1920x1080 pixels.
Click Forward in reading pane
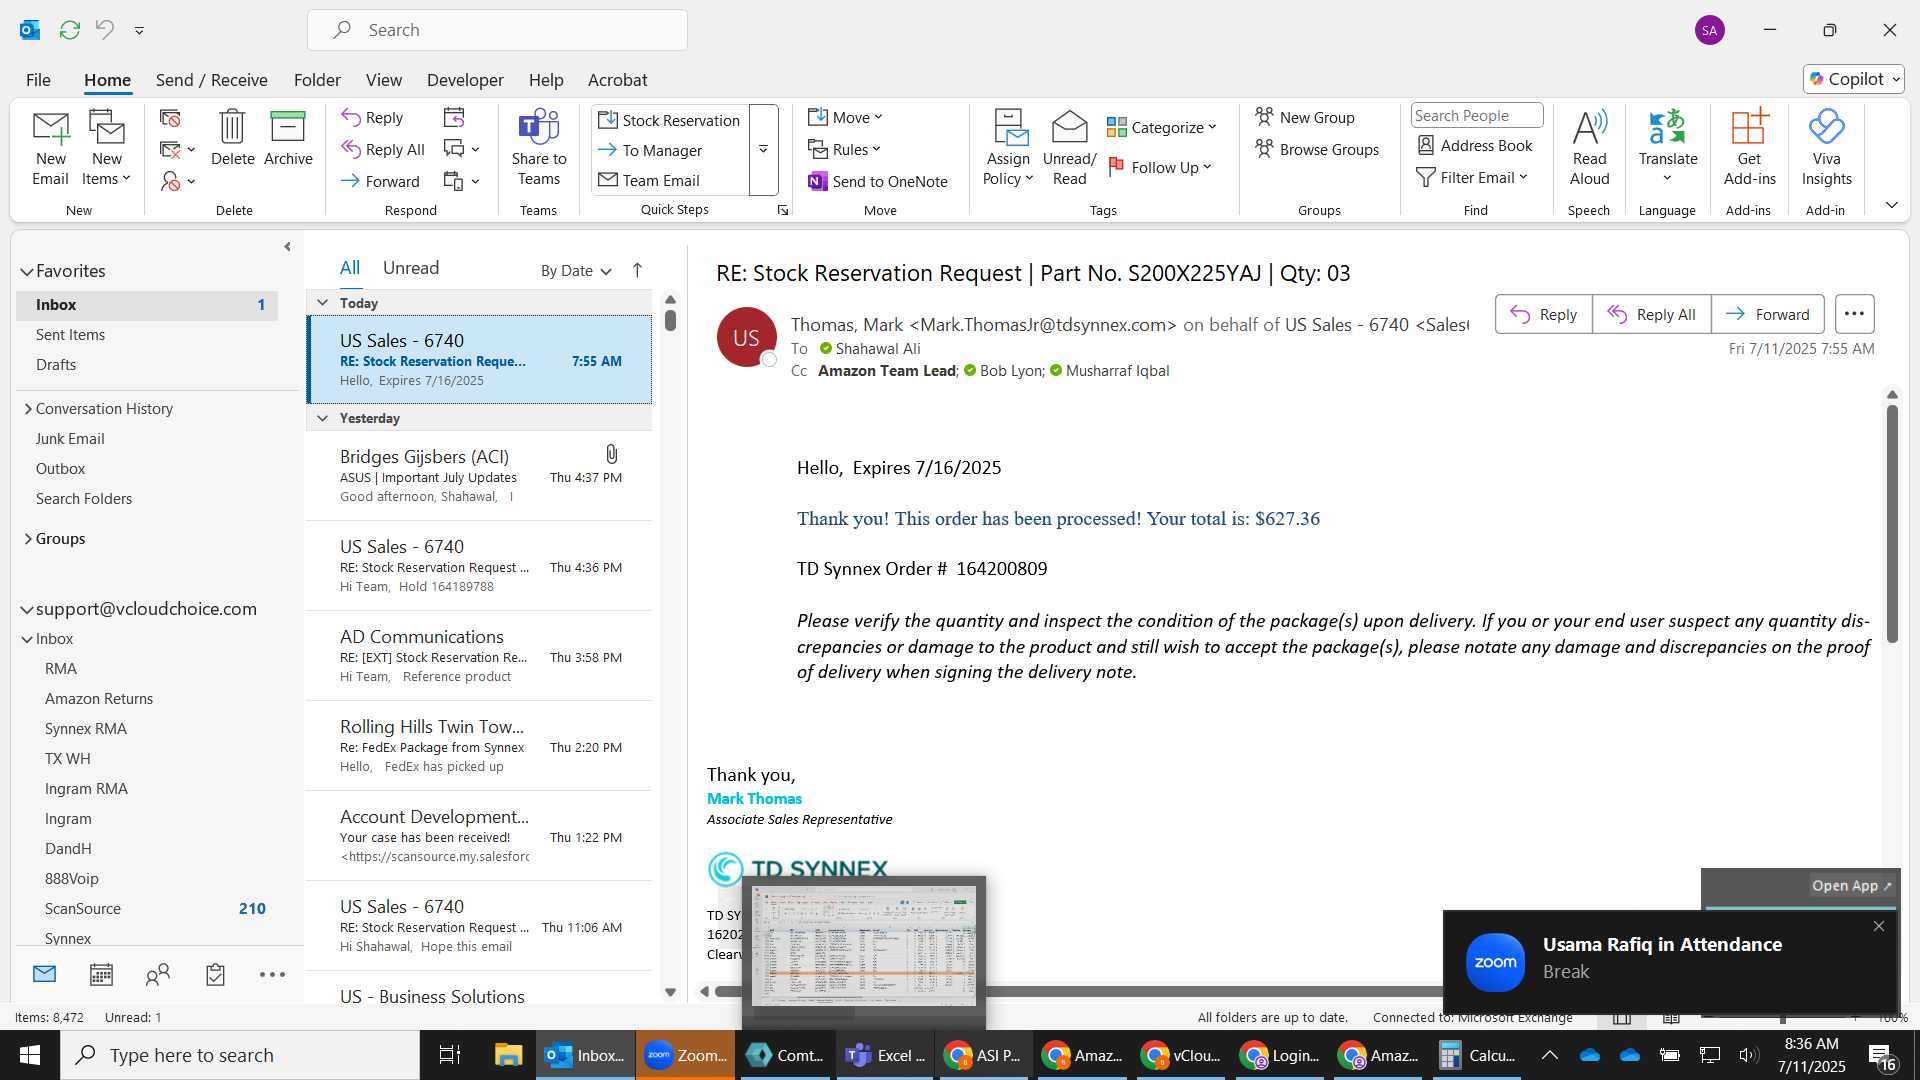click(1767, 314)
